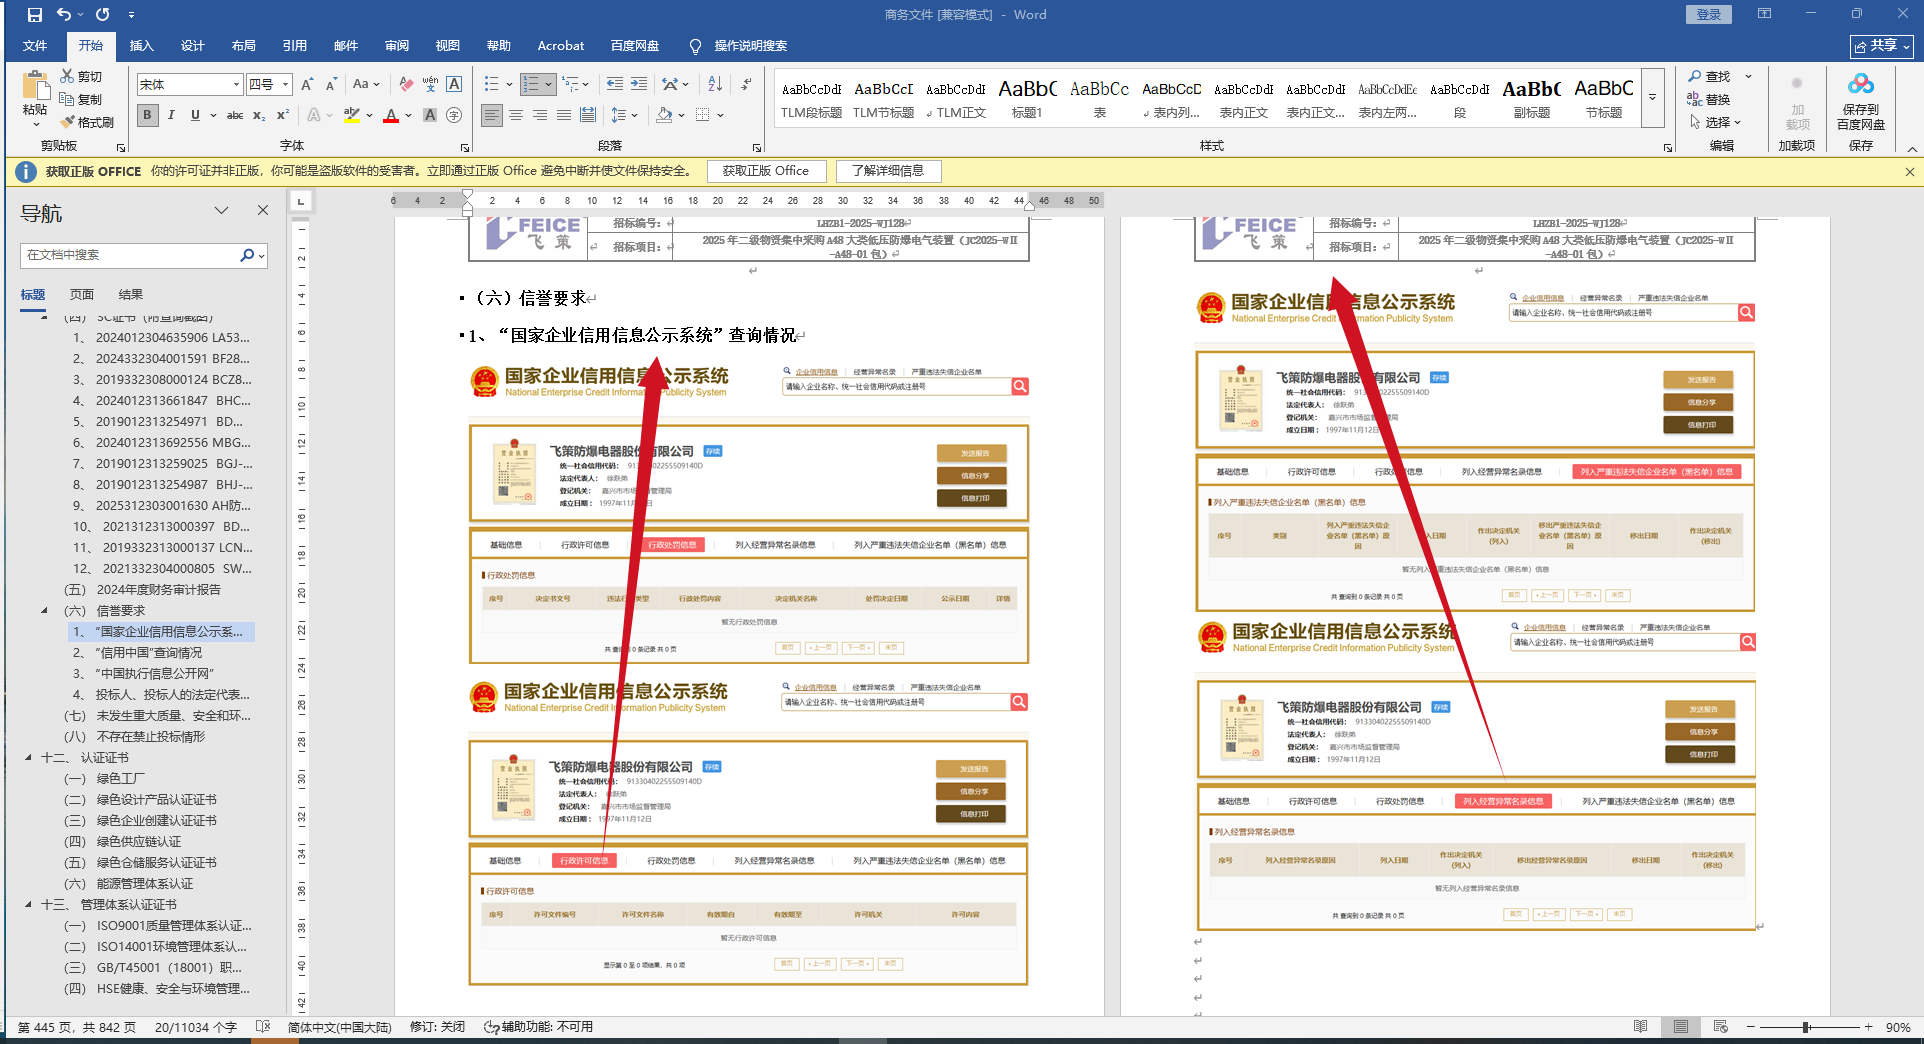Sort the selected paragraphs
Image resolution: width=1924 pixels, height=1044 pixels.
coord(715,85)
